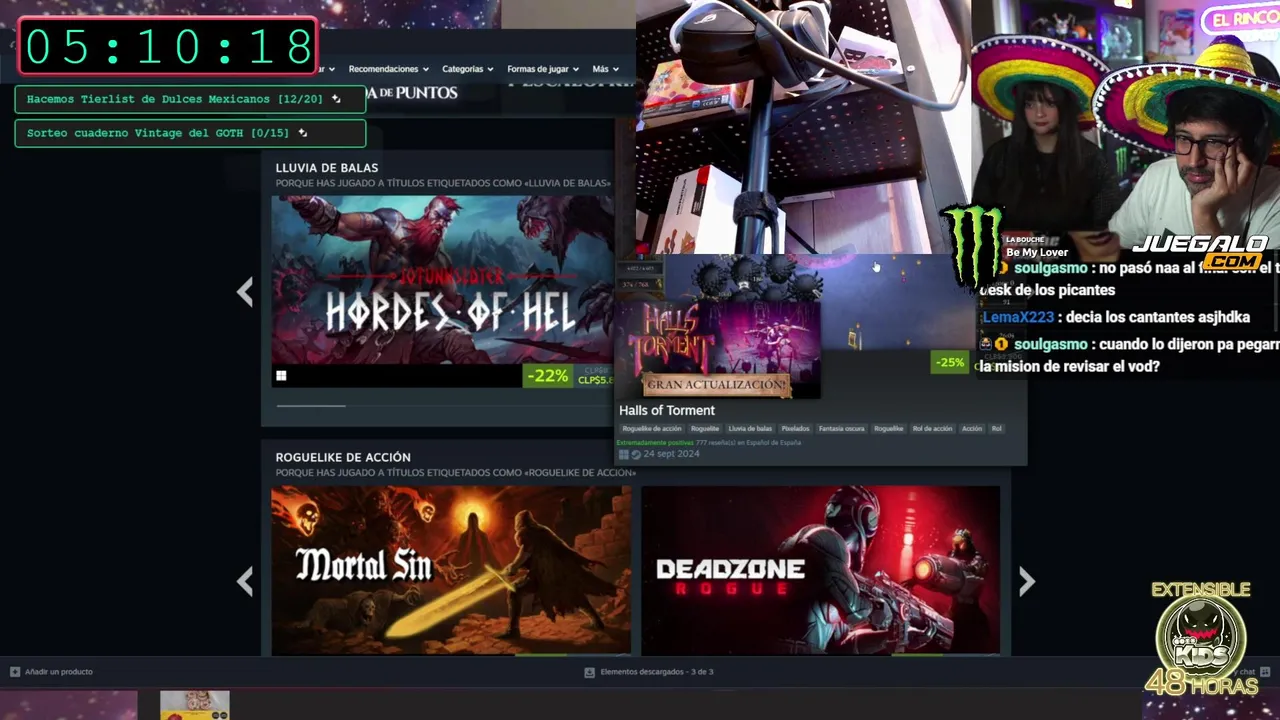Screen dimensions: 1280x720
Task: Open the Recomendaciones dropdown menu
Action: pyautogui.click(x=388, y=69)
